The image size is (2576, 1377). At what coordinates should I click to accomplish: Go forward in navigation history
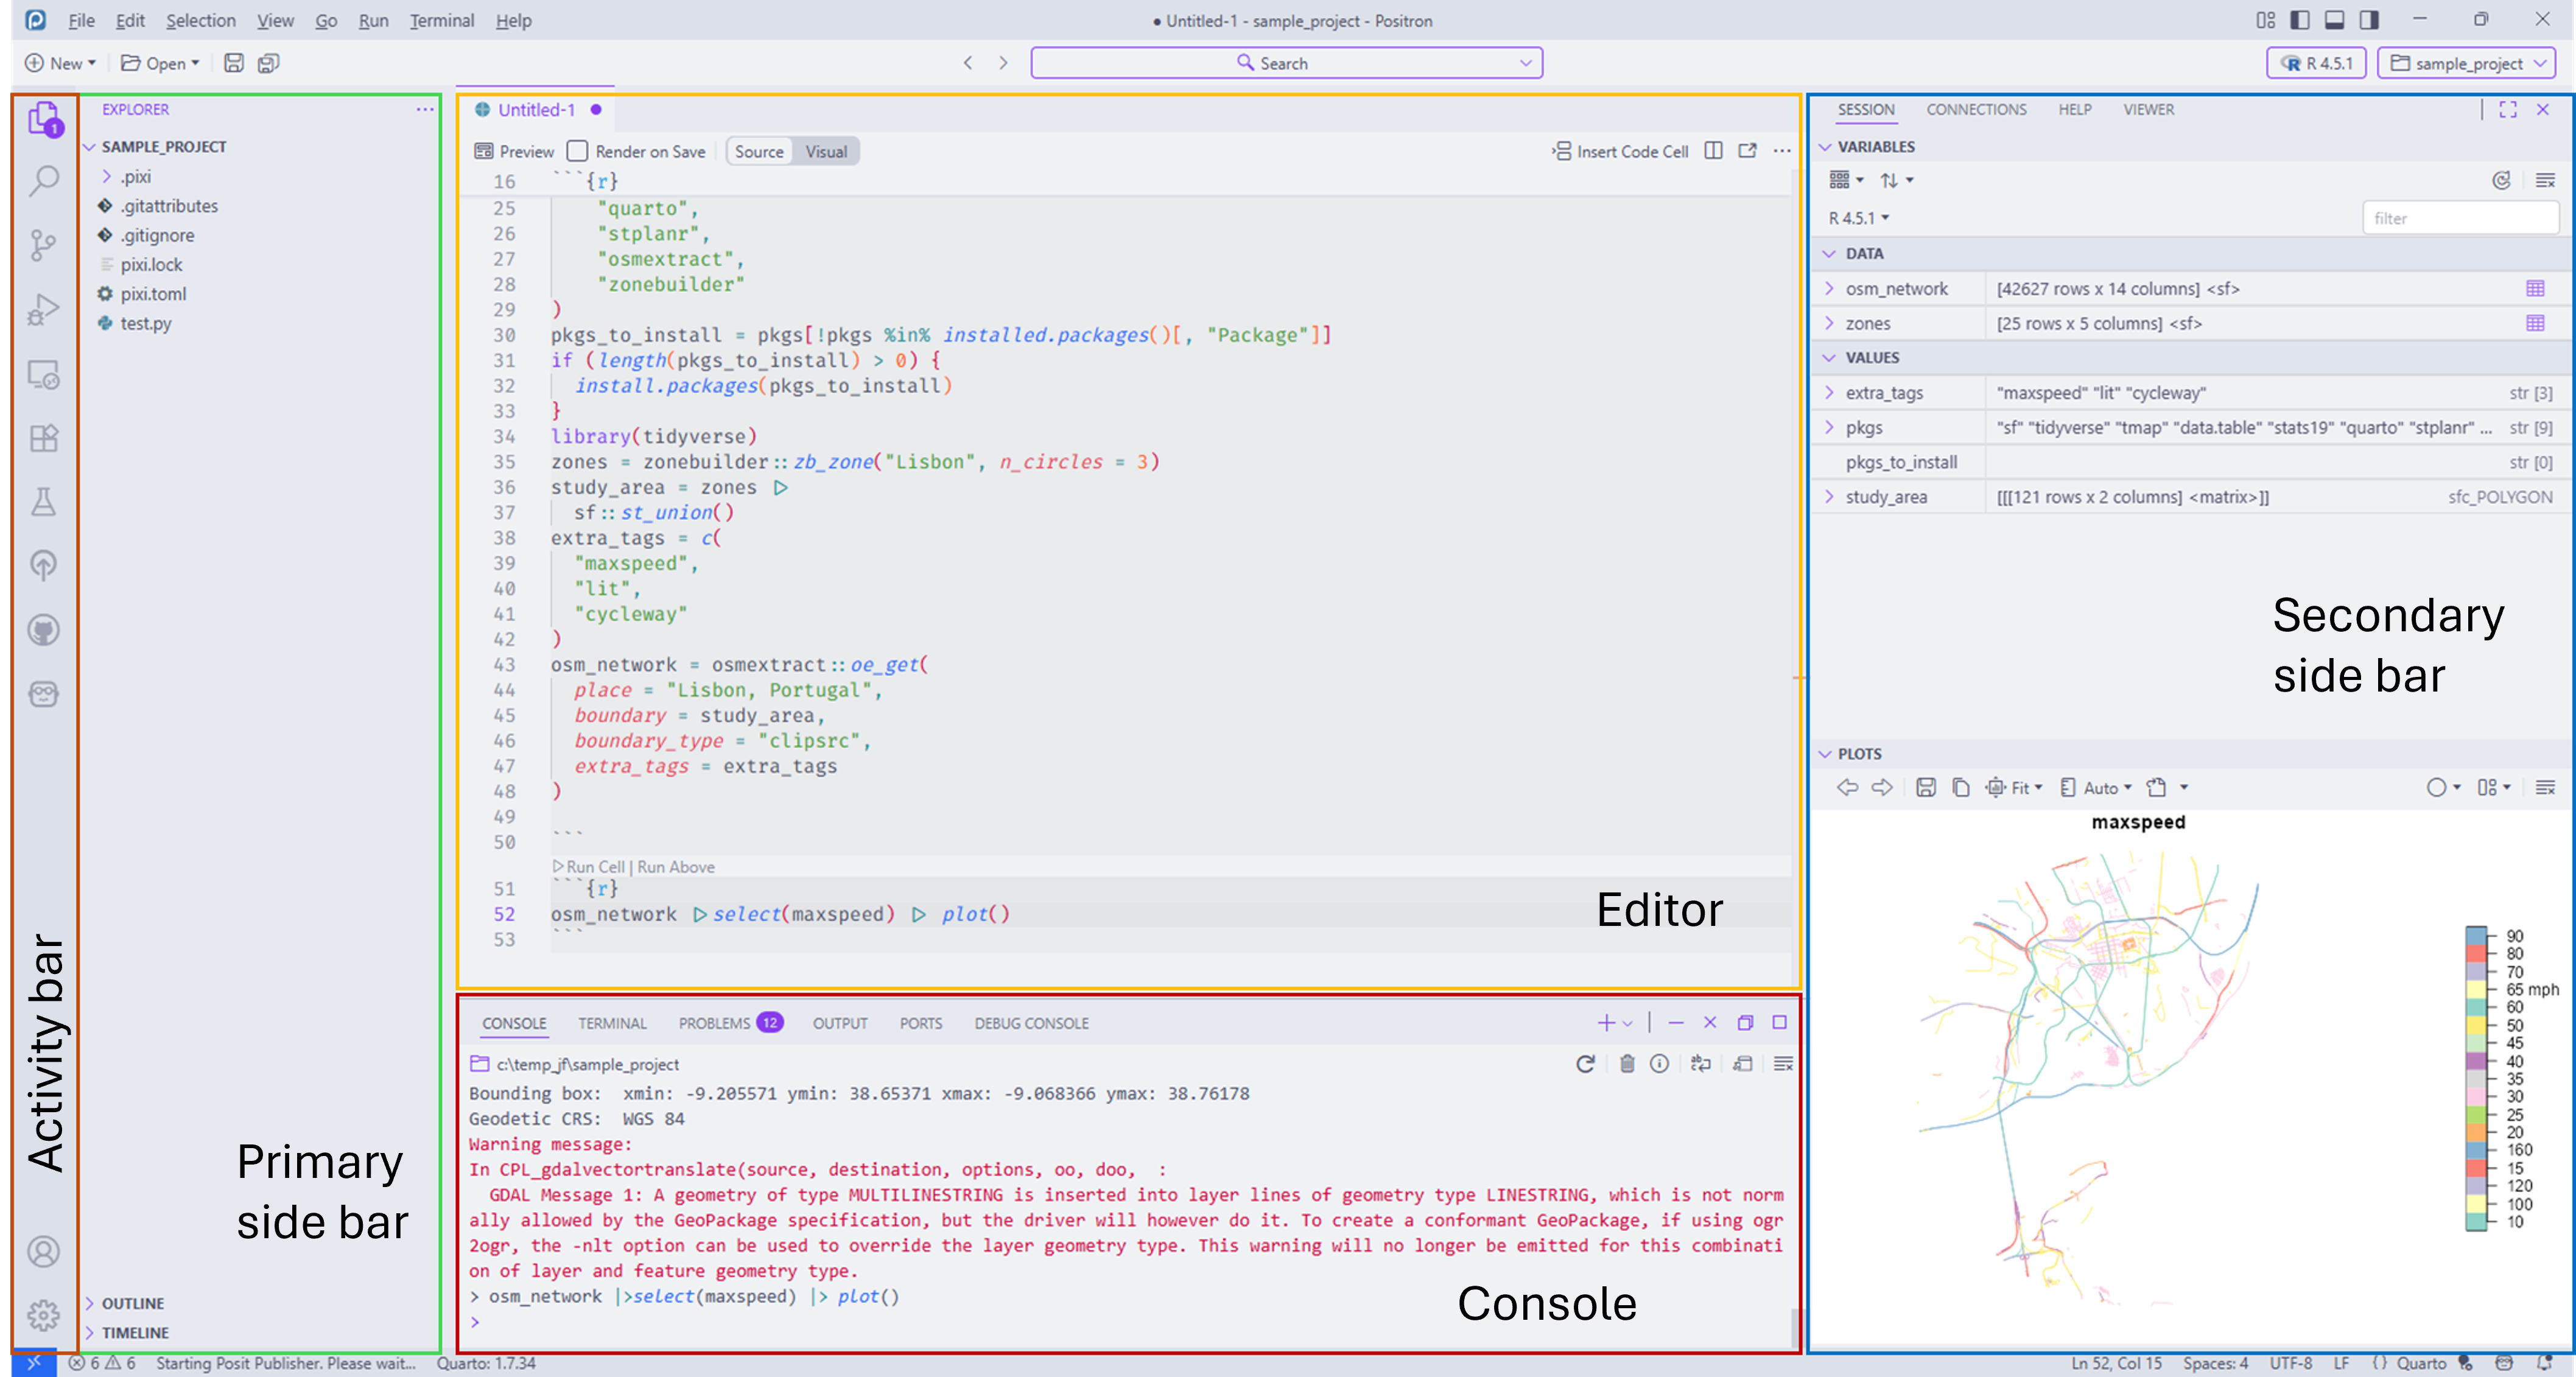(x=1003, y=63)
